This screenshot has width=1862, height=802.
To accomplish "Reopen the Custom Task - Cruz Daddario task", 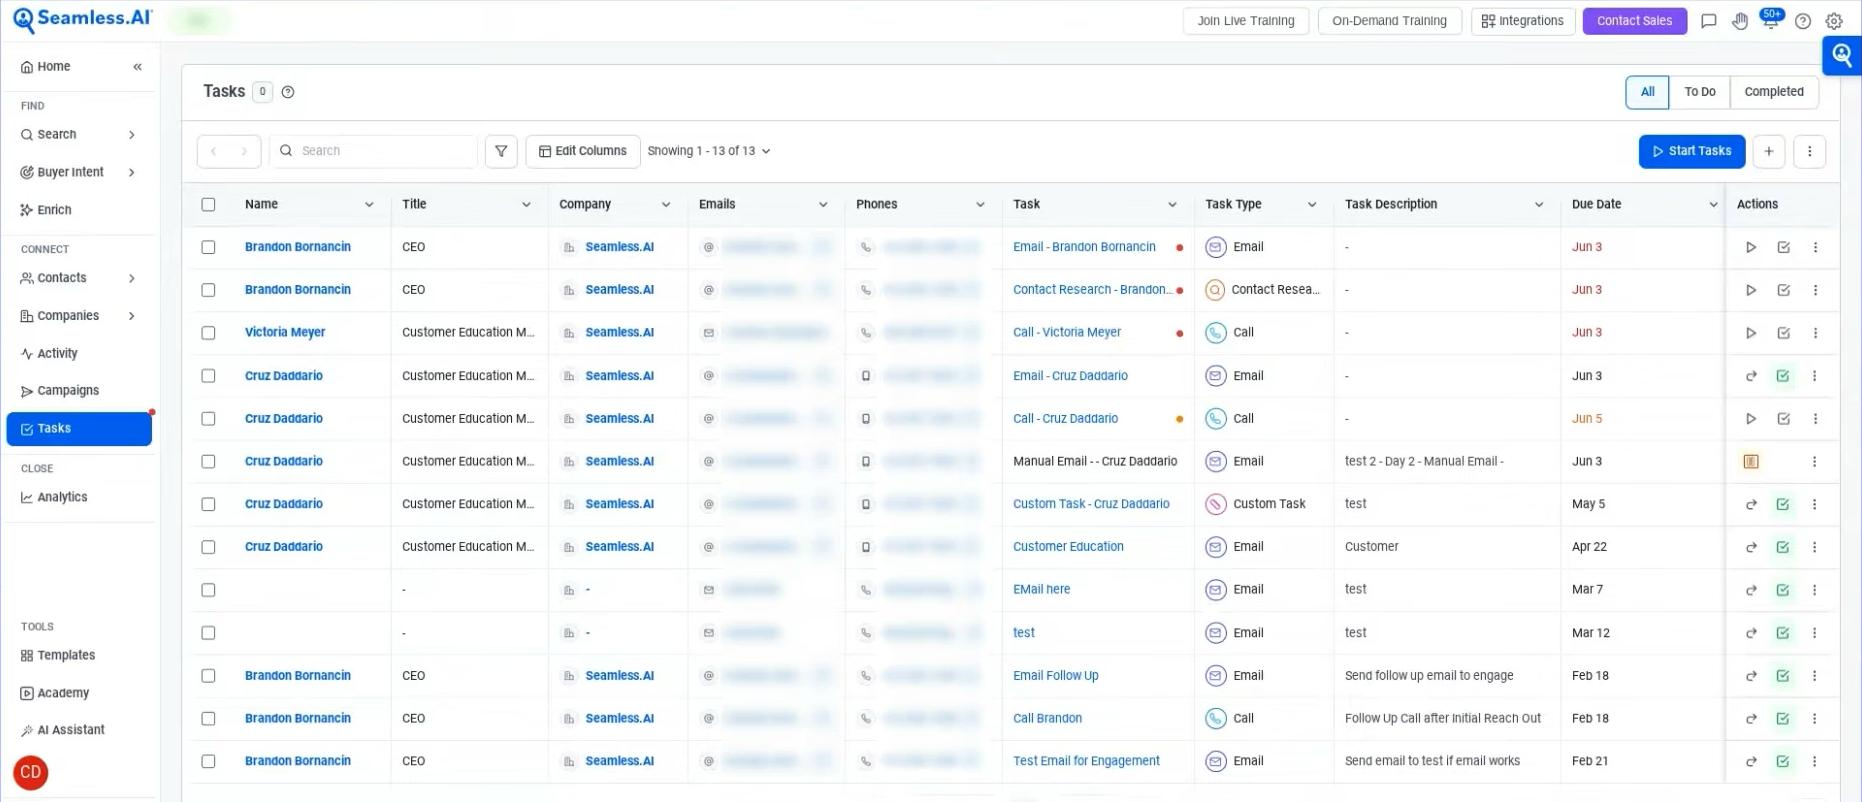I will pyautogui.click(x=1751, y=505).
